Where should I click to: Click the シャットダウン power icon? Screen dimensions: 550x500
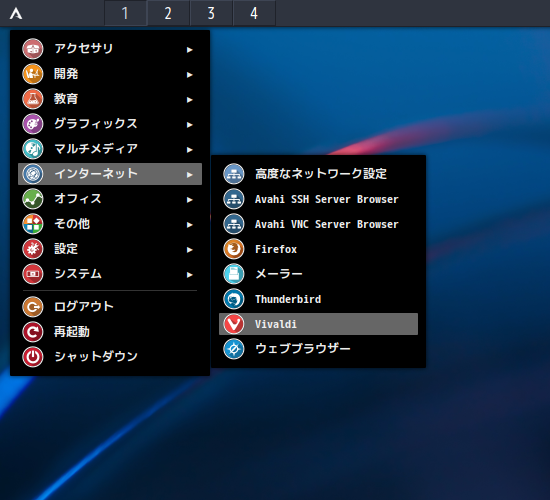click(33, 356)
